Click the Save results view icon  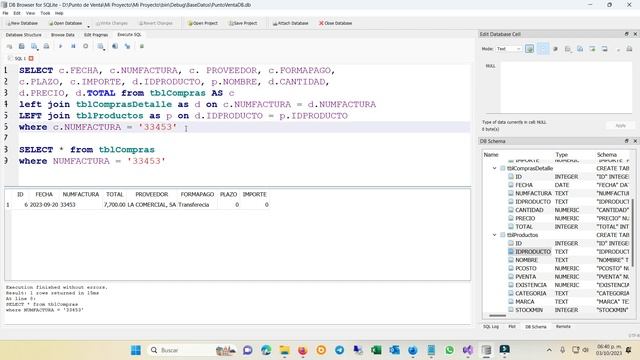pos(100,47)
